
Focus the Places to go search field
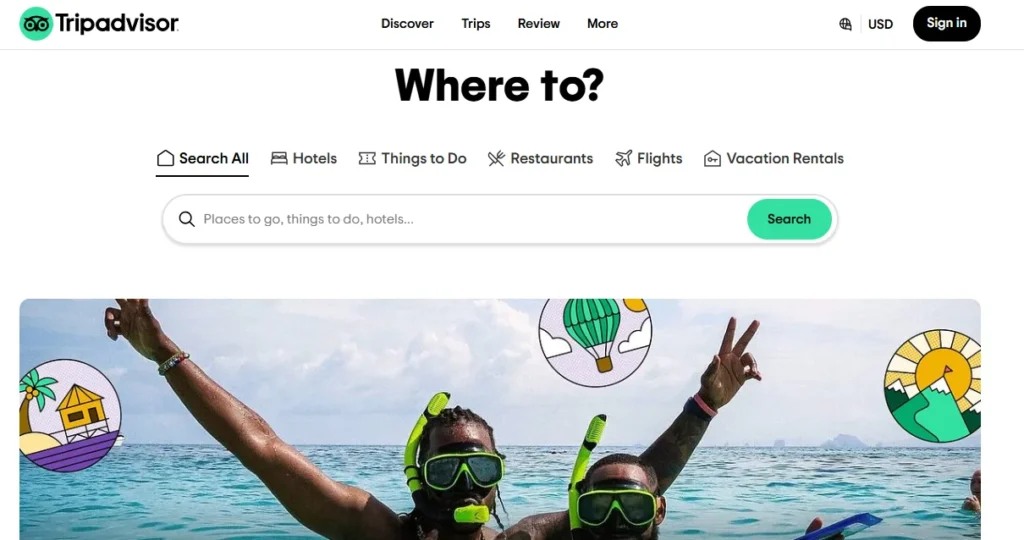470,219
